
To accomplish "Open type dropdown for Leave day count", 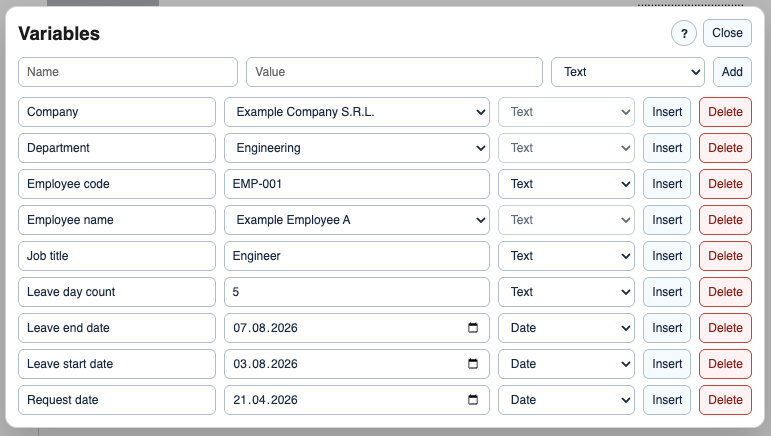I will tap(566, 292).
